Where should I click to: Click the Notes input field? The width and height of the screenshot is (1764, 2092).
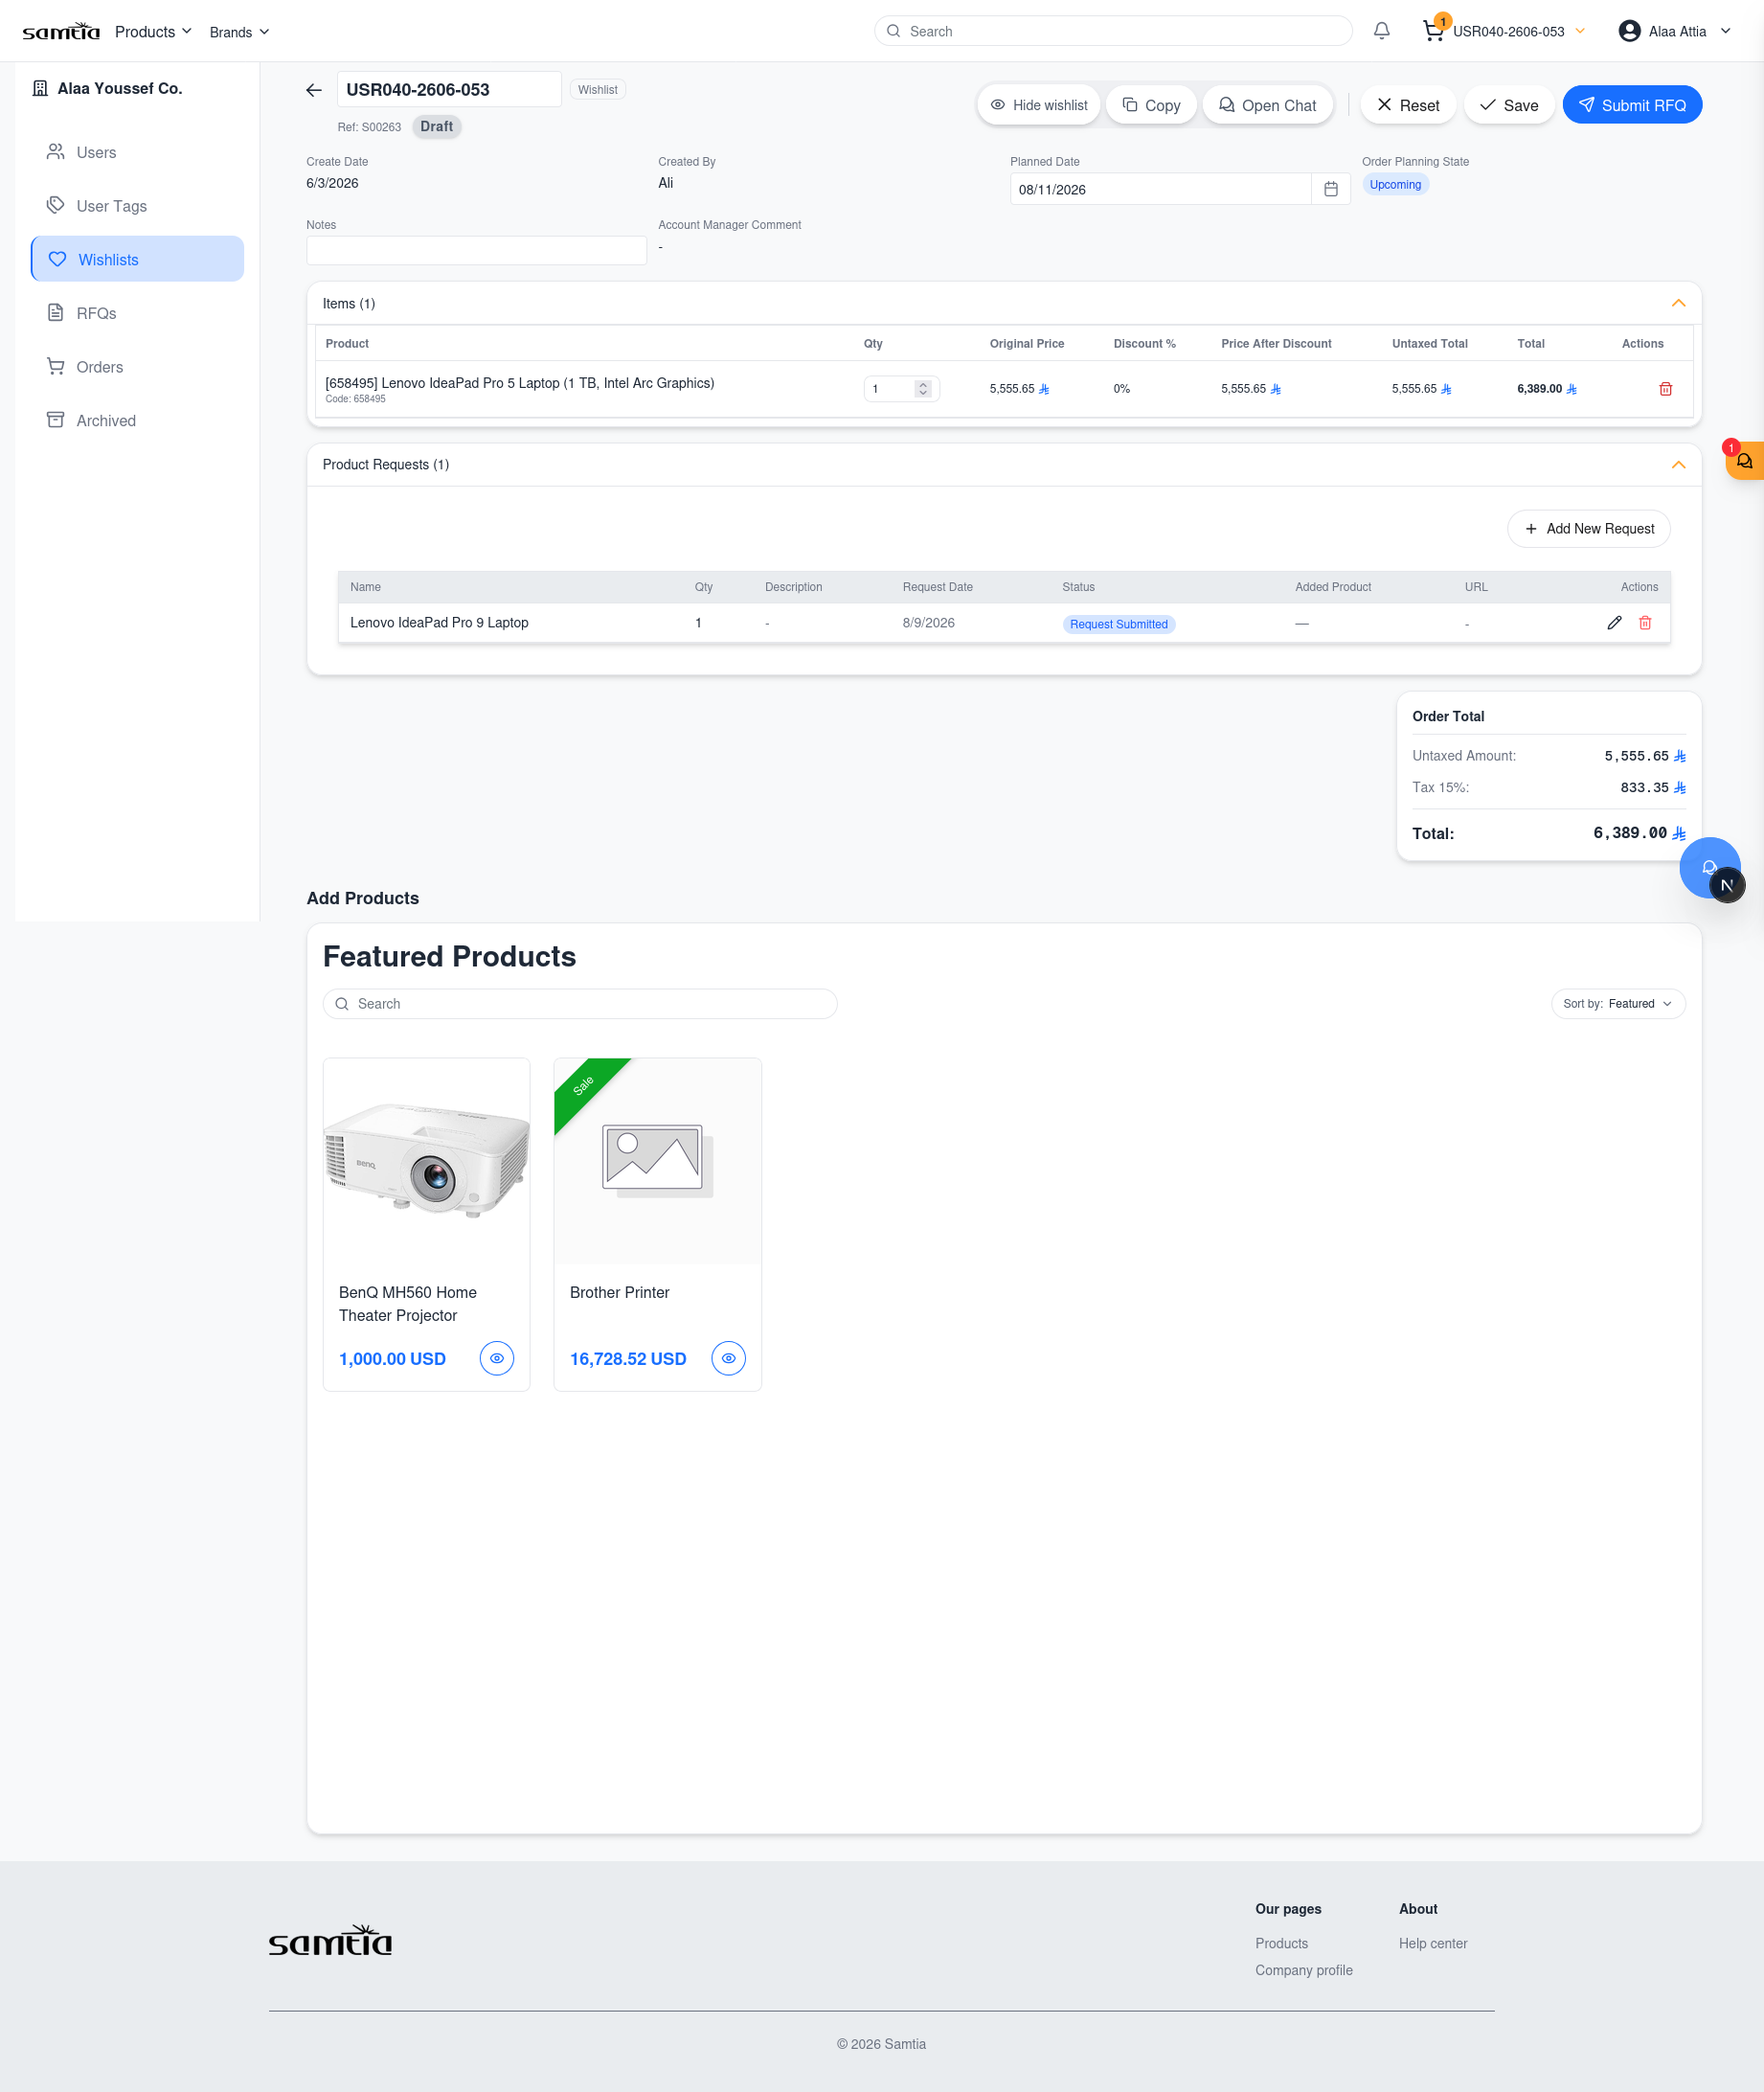point(476,250)
